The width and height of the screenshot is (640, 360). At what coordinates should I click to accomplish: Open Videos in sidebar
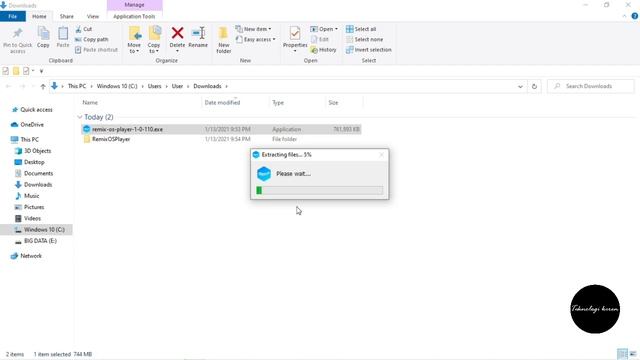click(28, 218)
